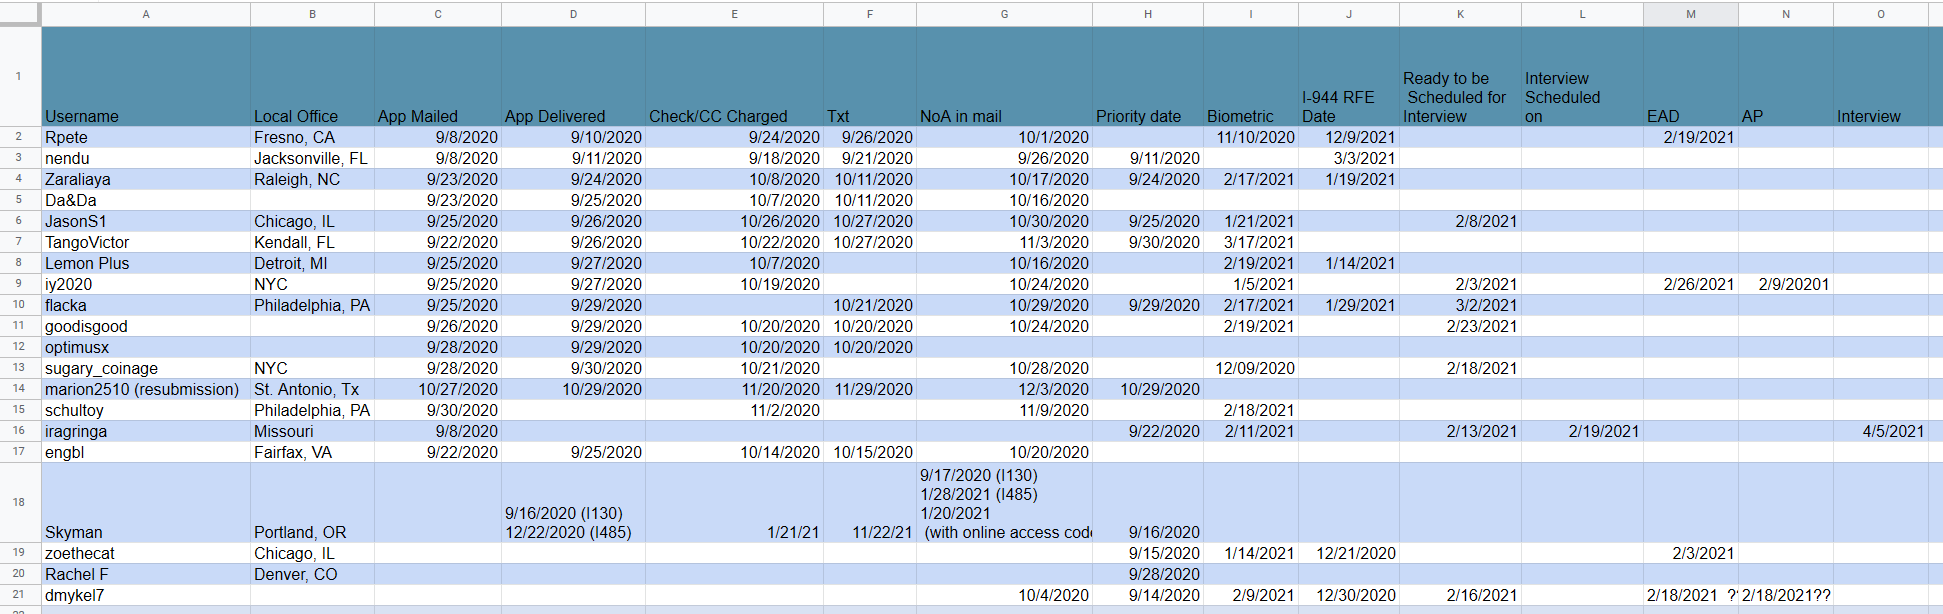The image size is (1943, 614).
Task: Select the marion2510 (resubmission) cell
Action: click(x=146, y=389)
